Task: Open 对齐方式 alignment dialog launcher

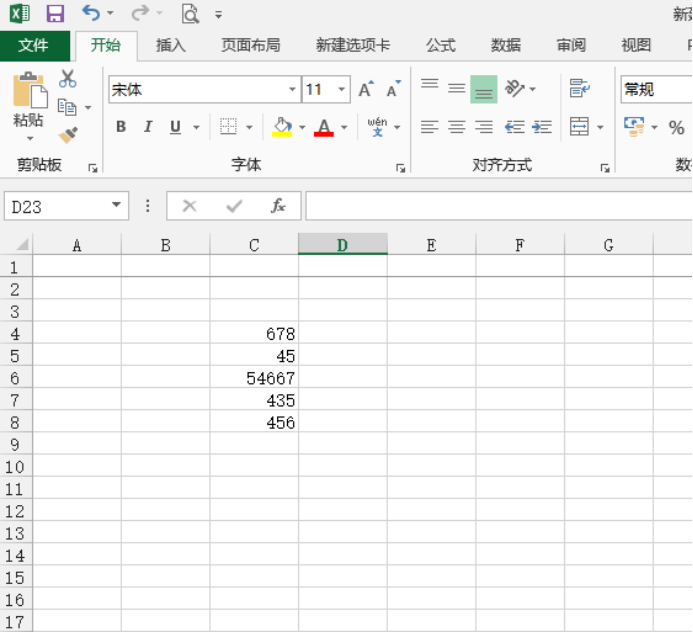Action: pyautogui.click(x=605, y=168)
